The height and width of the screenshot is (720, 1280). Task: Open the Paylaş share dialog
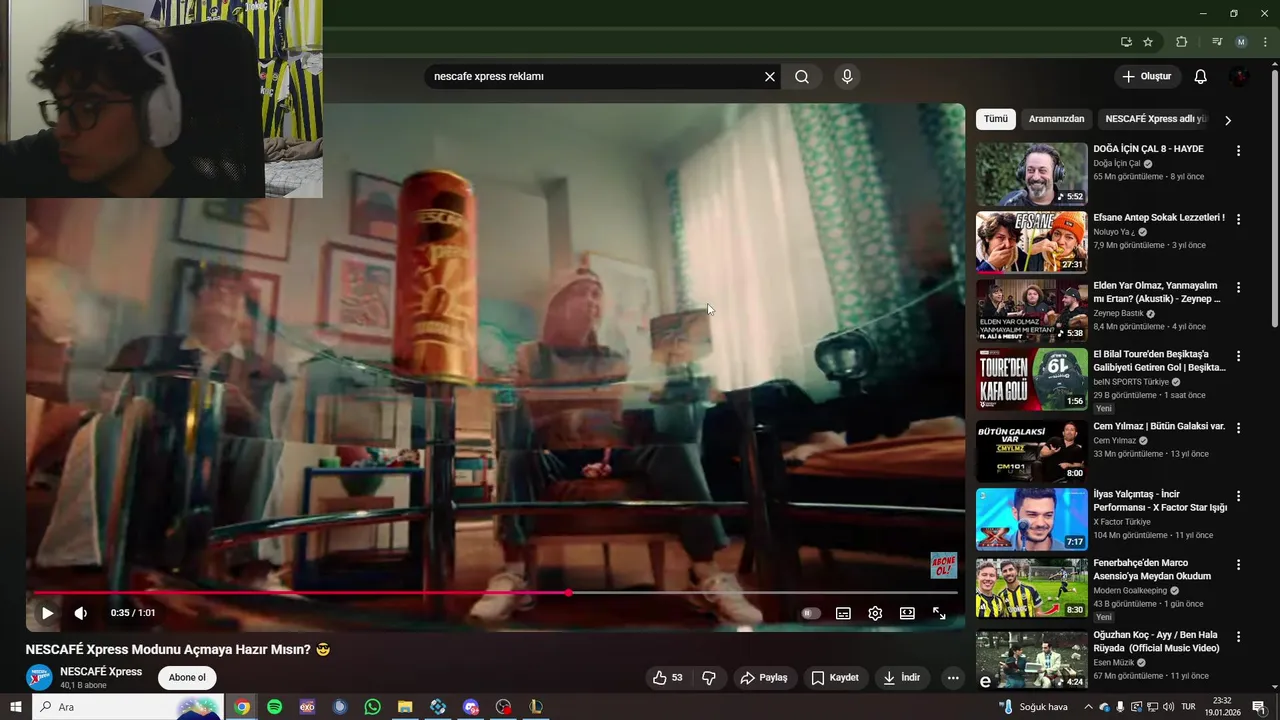coord(764,678)
